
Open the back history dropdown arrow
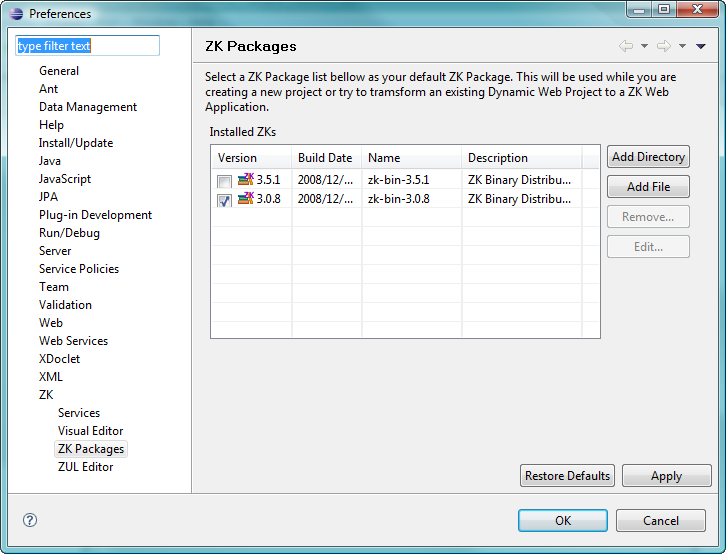[644, 46]
